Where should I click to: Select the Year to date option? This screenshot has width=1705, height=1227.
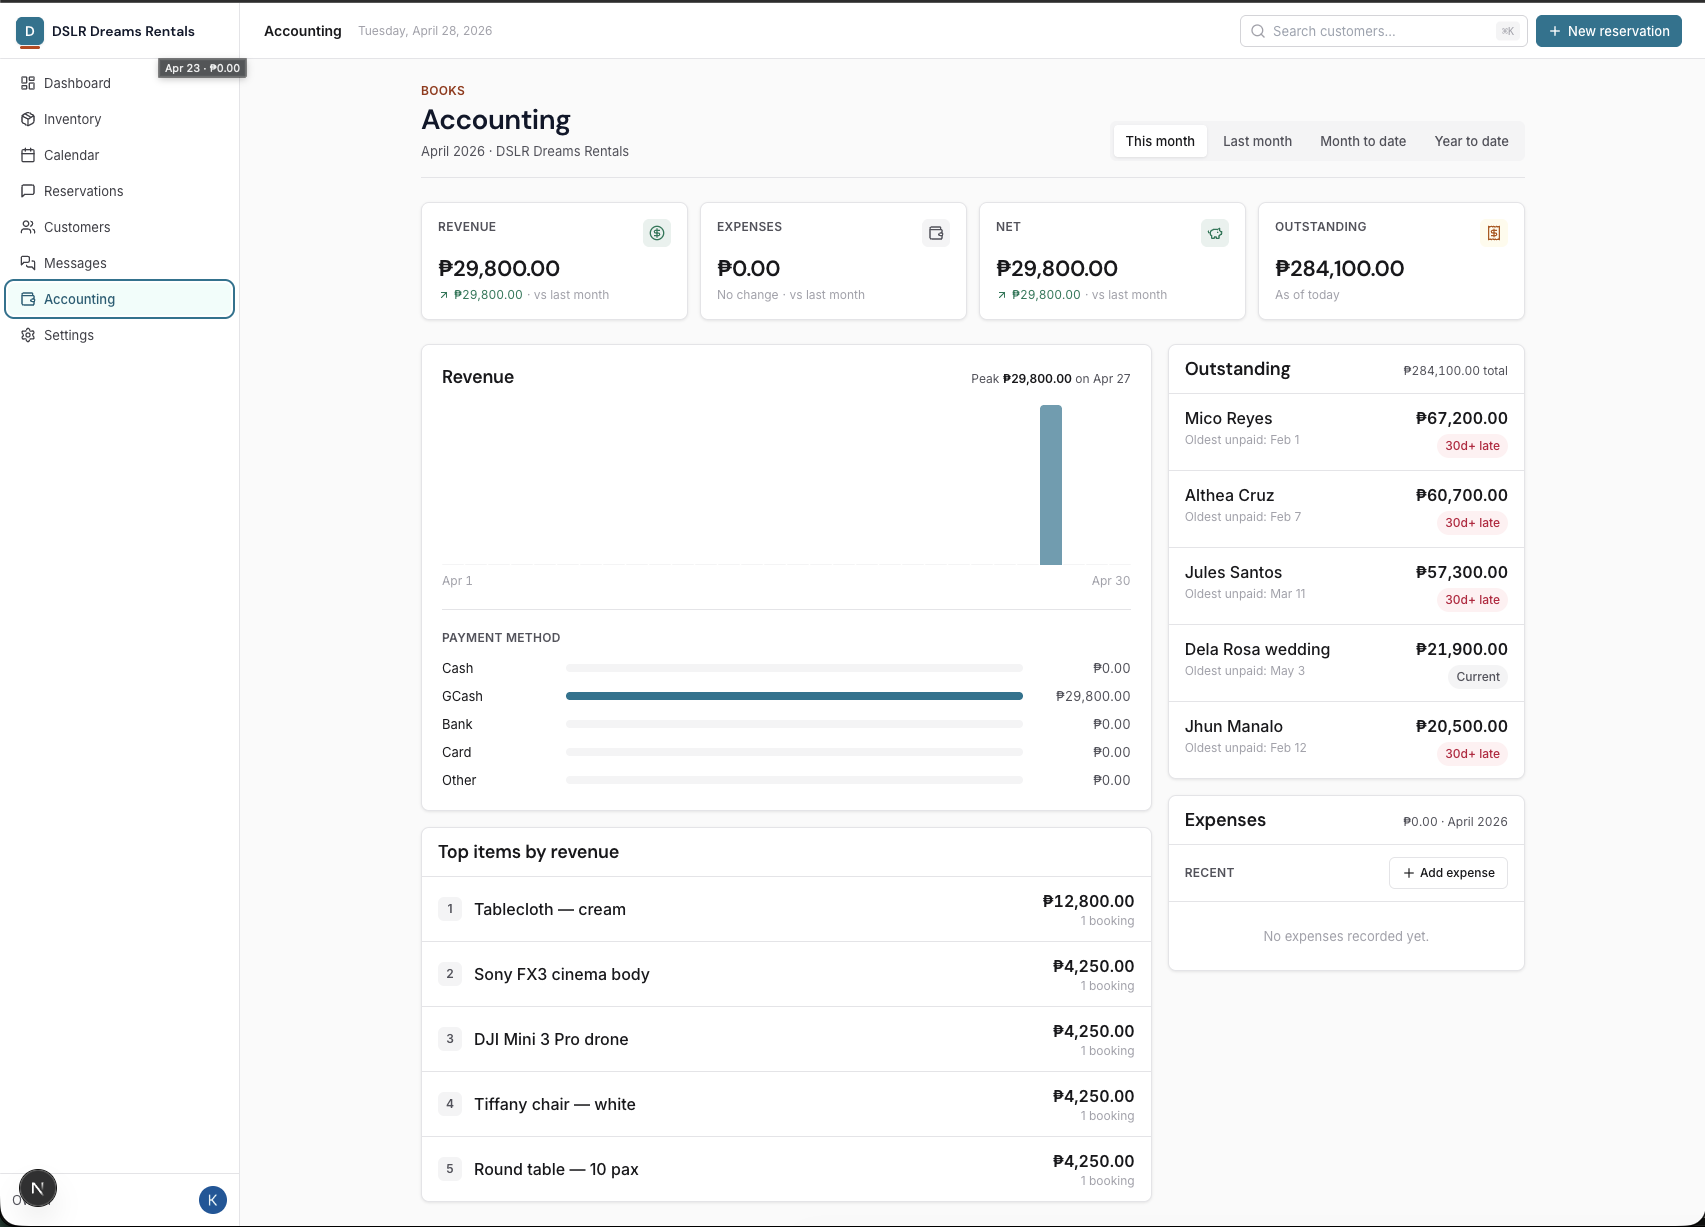[x=1471, y=141]
